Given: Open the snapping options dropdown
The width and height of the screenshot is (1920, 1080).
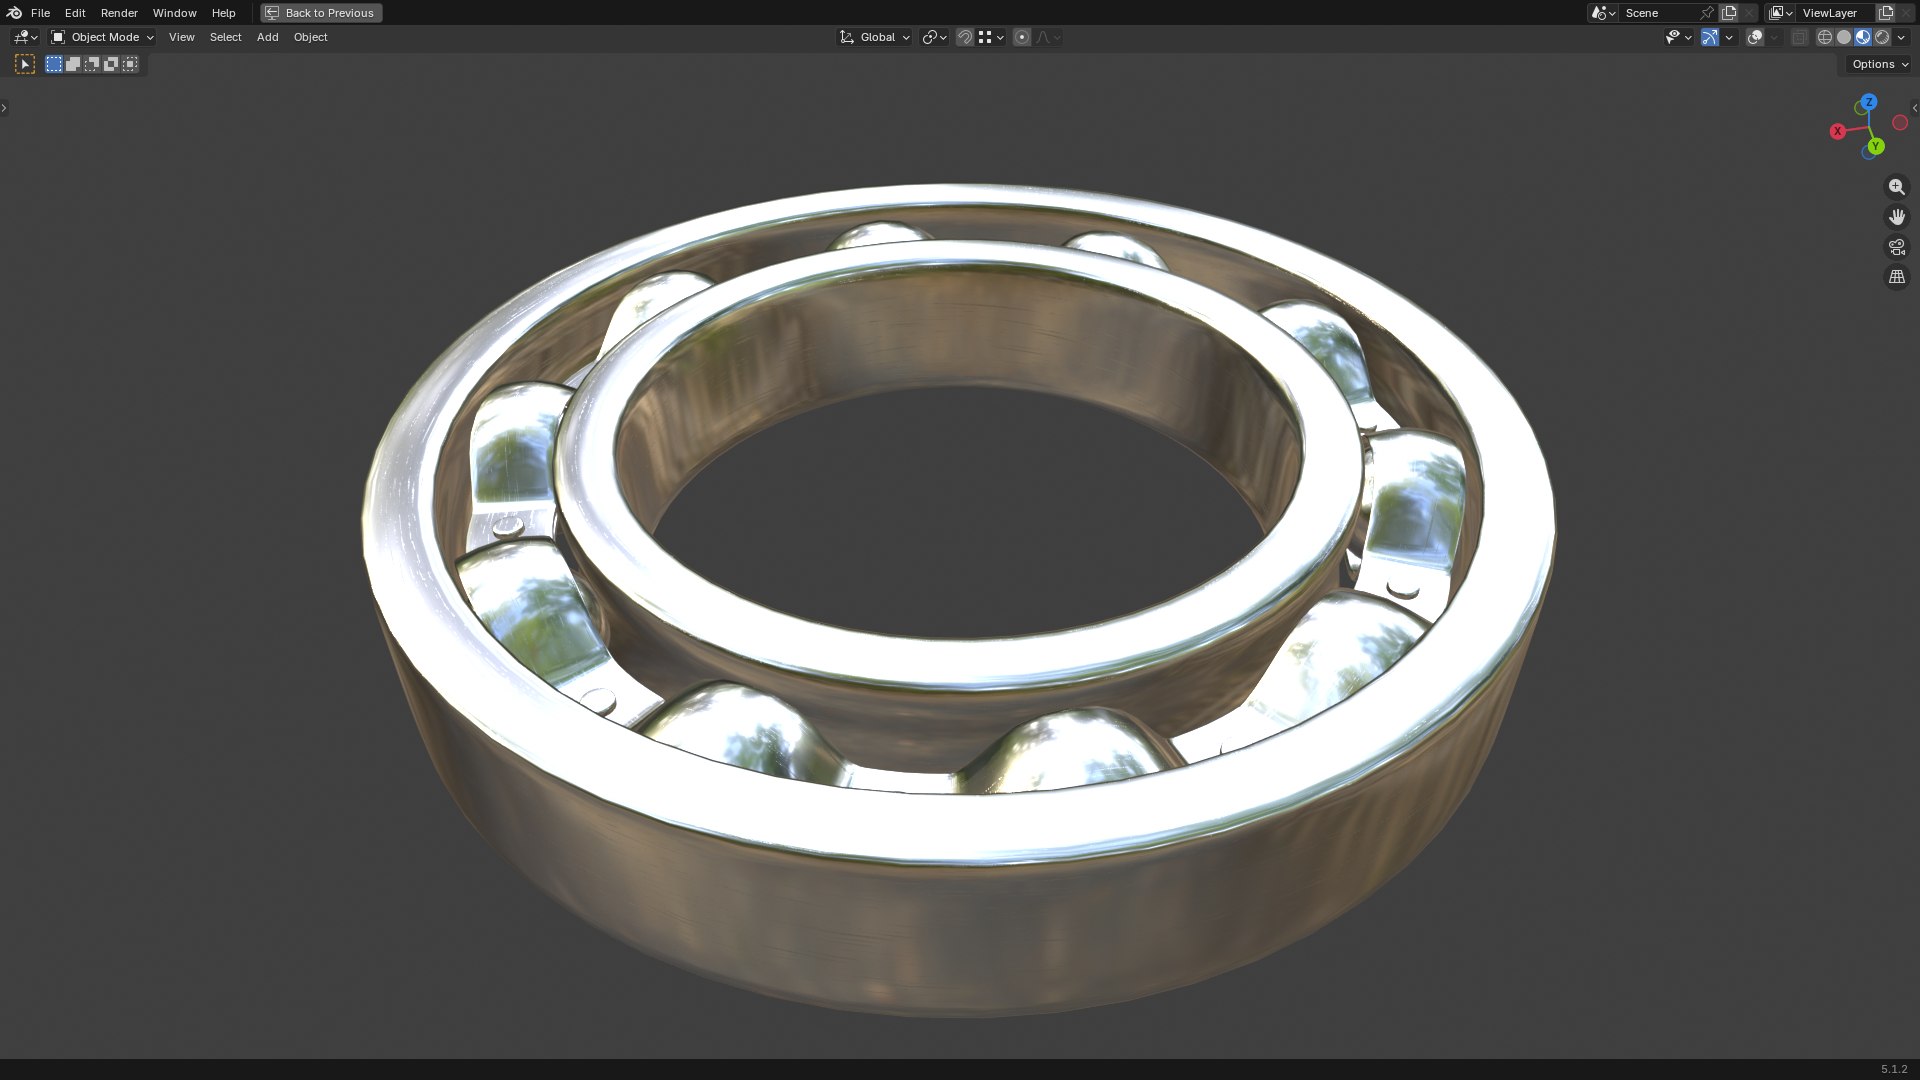Looking at the screenshot, I should (991, 37).
